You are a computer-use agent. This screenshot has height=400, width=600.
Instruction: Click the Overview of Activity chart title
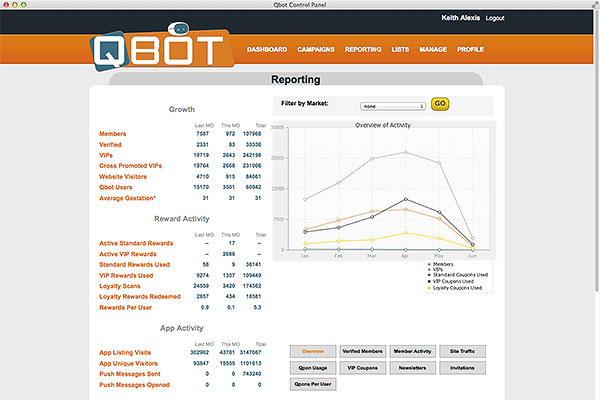click(x=383, y=125)
